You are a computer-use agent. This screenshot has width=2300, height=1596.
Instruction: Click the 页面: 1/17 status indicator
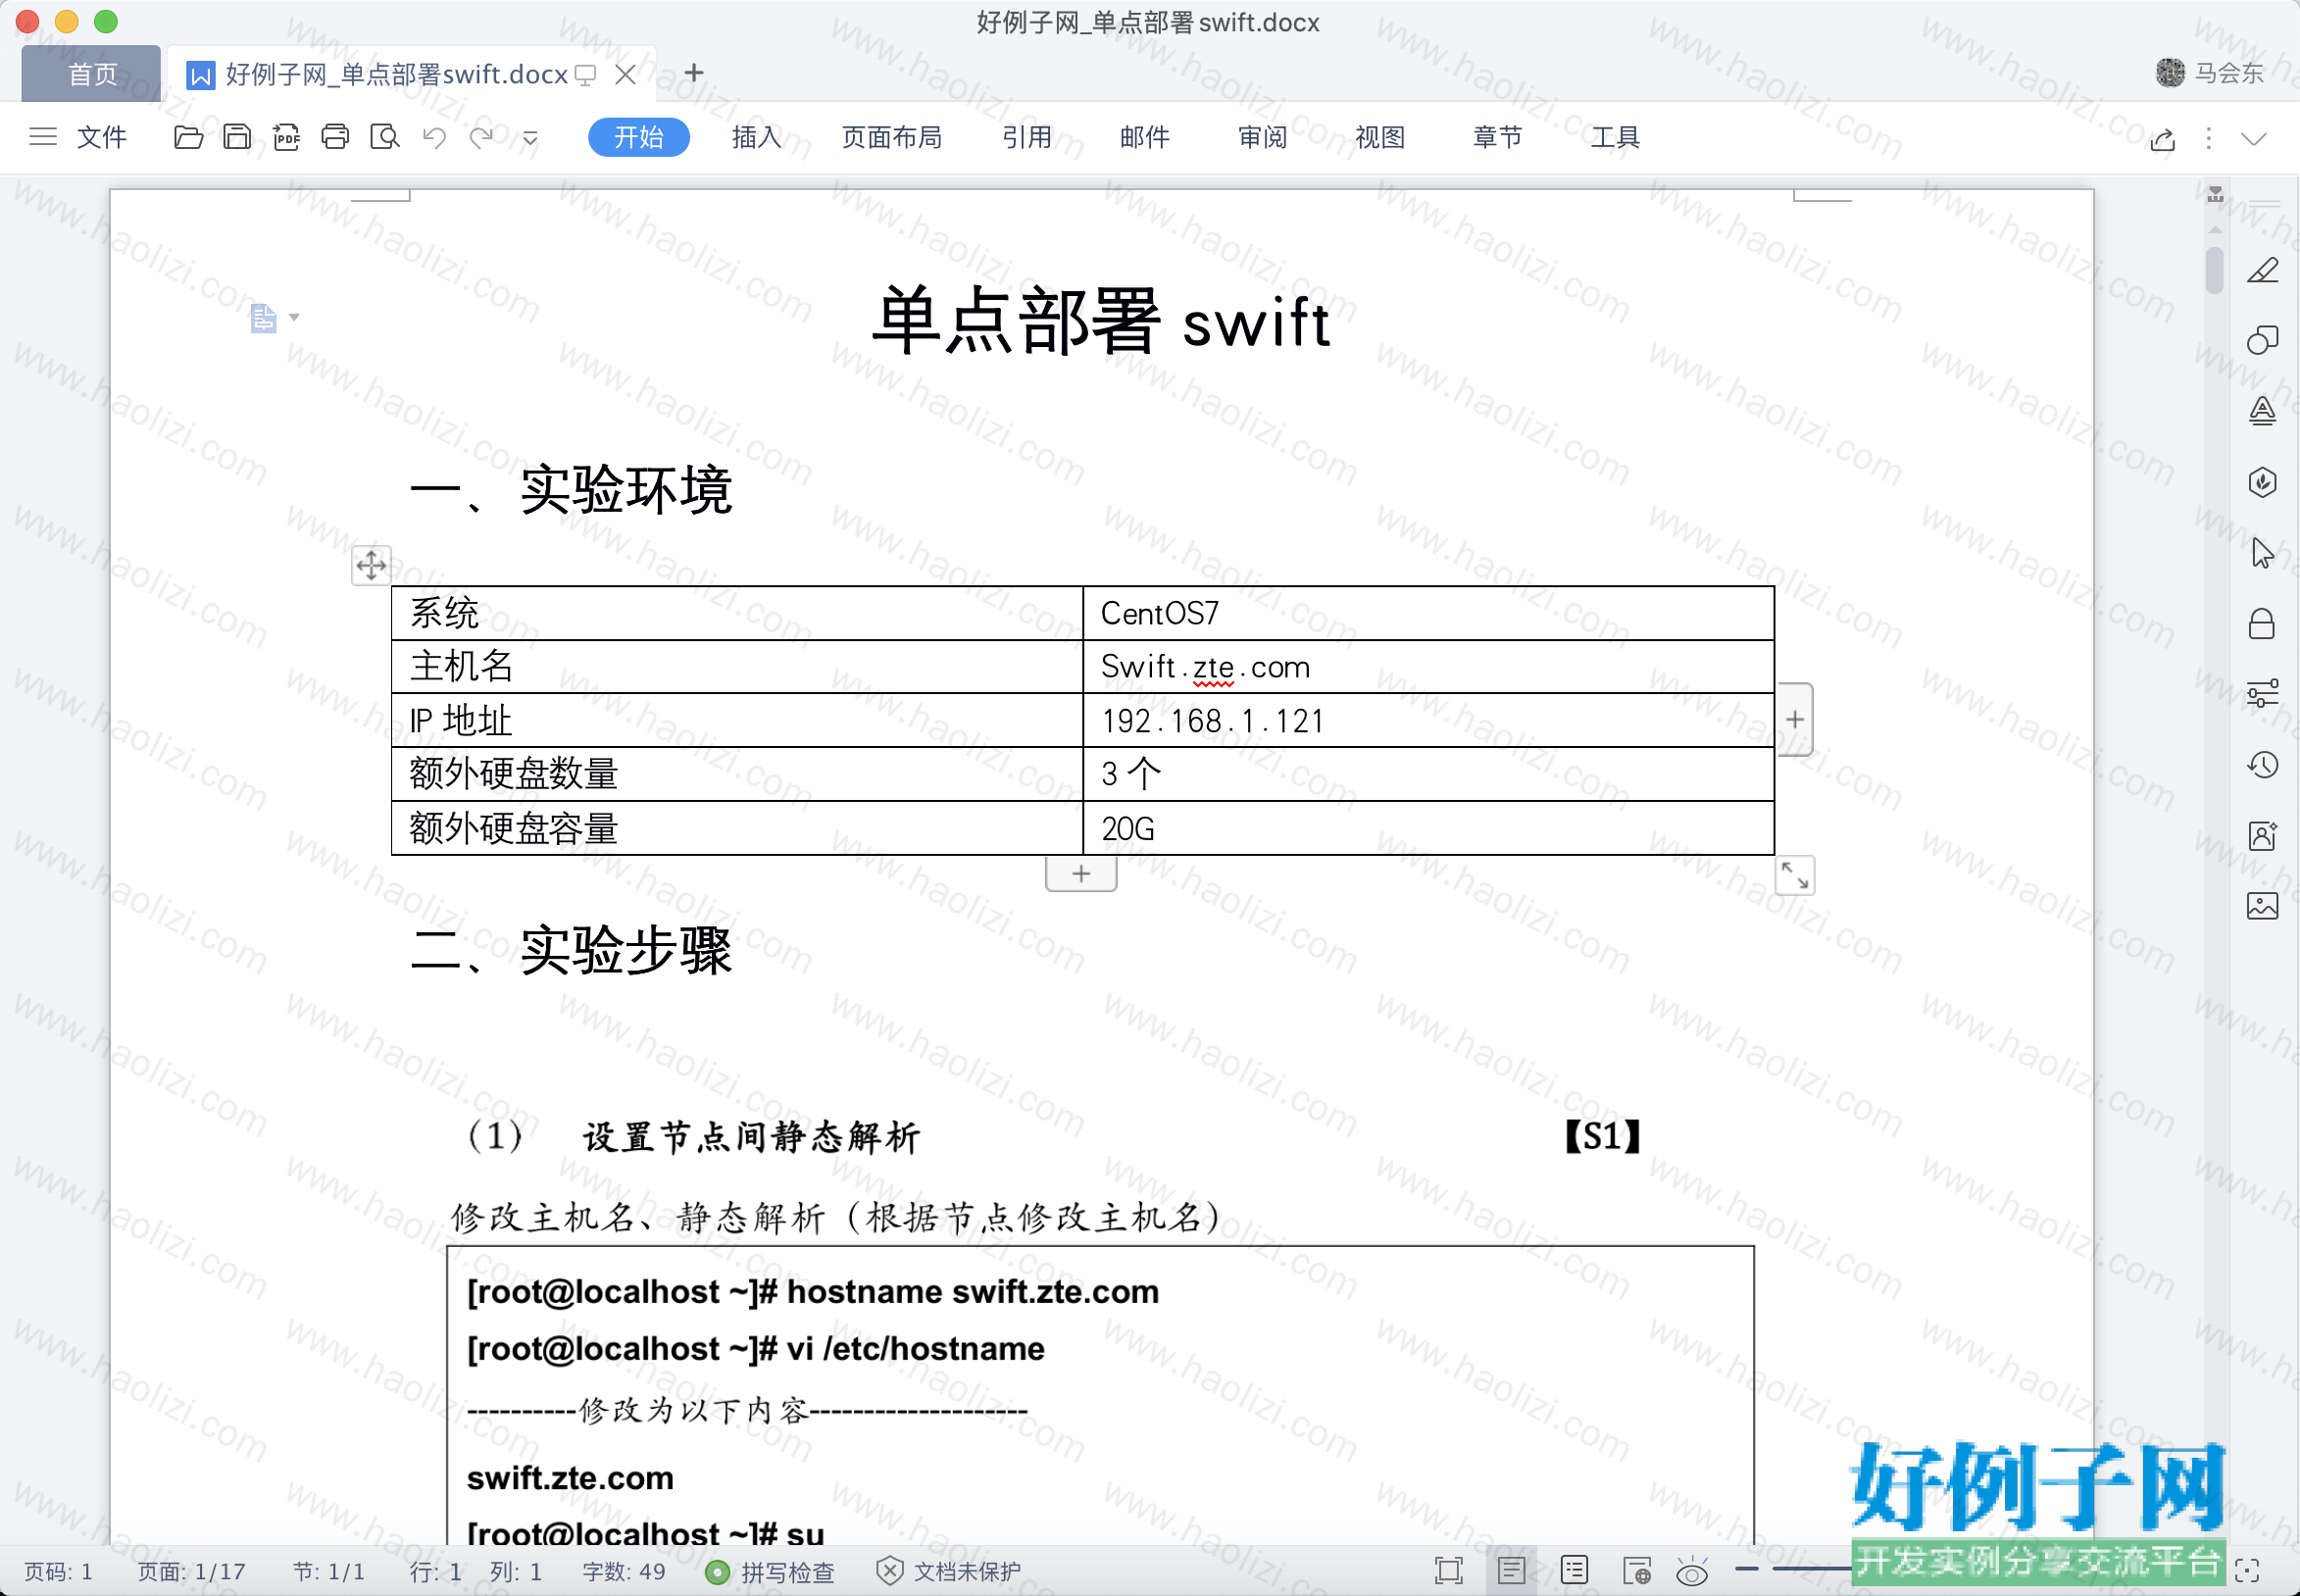coord(191,1572)
